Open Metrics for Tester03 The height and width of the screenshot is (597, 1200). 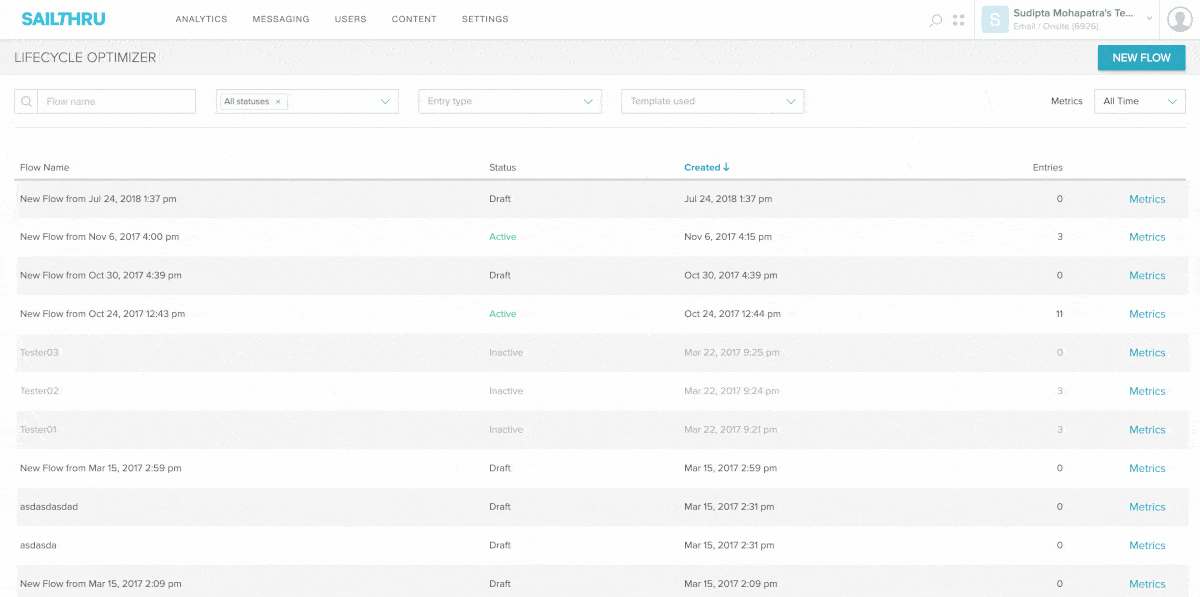click(1147, 353)
